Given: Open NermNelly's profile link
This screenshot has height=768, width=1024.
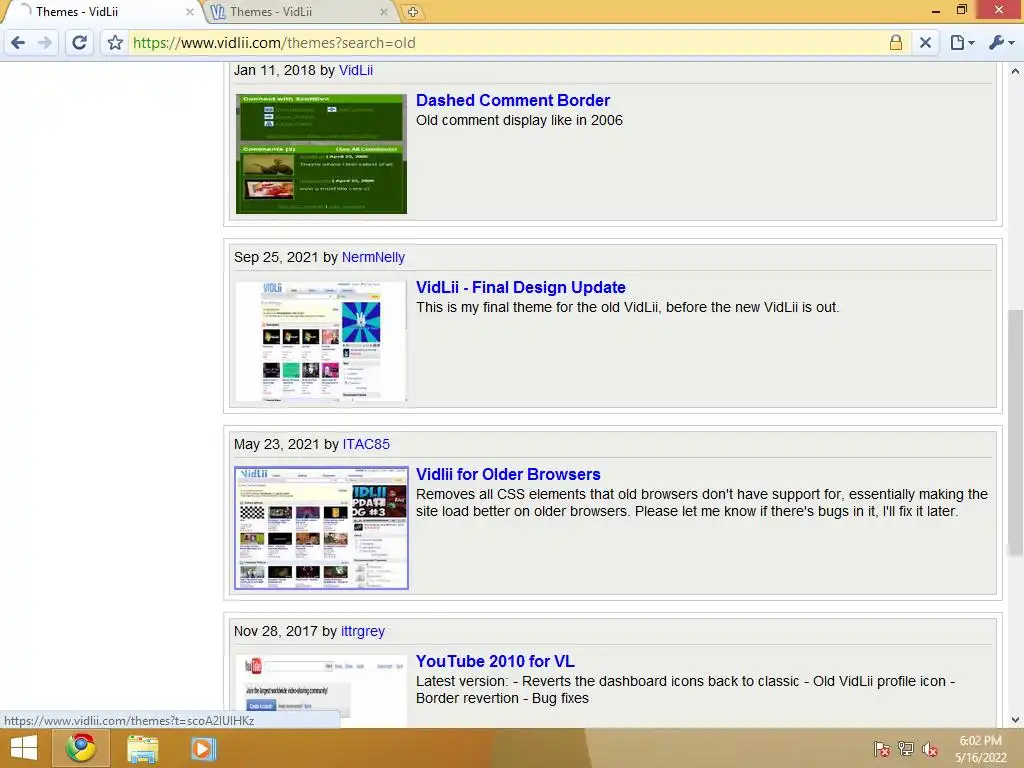Looking at the screenshot, I should tap(373, 257).
